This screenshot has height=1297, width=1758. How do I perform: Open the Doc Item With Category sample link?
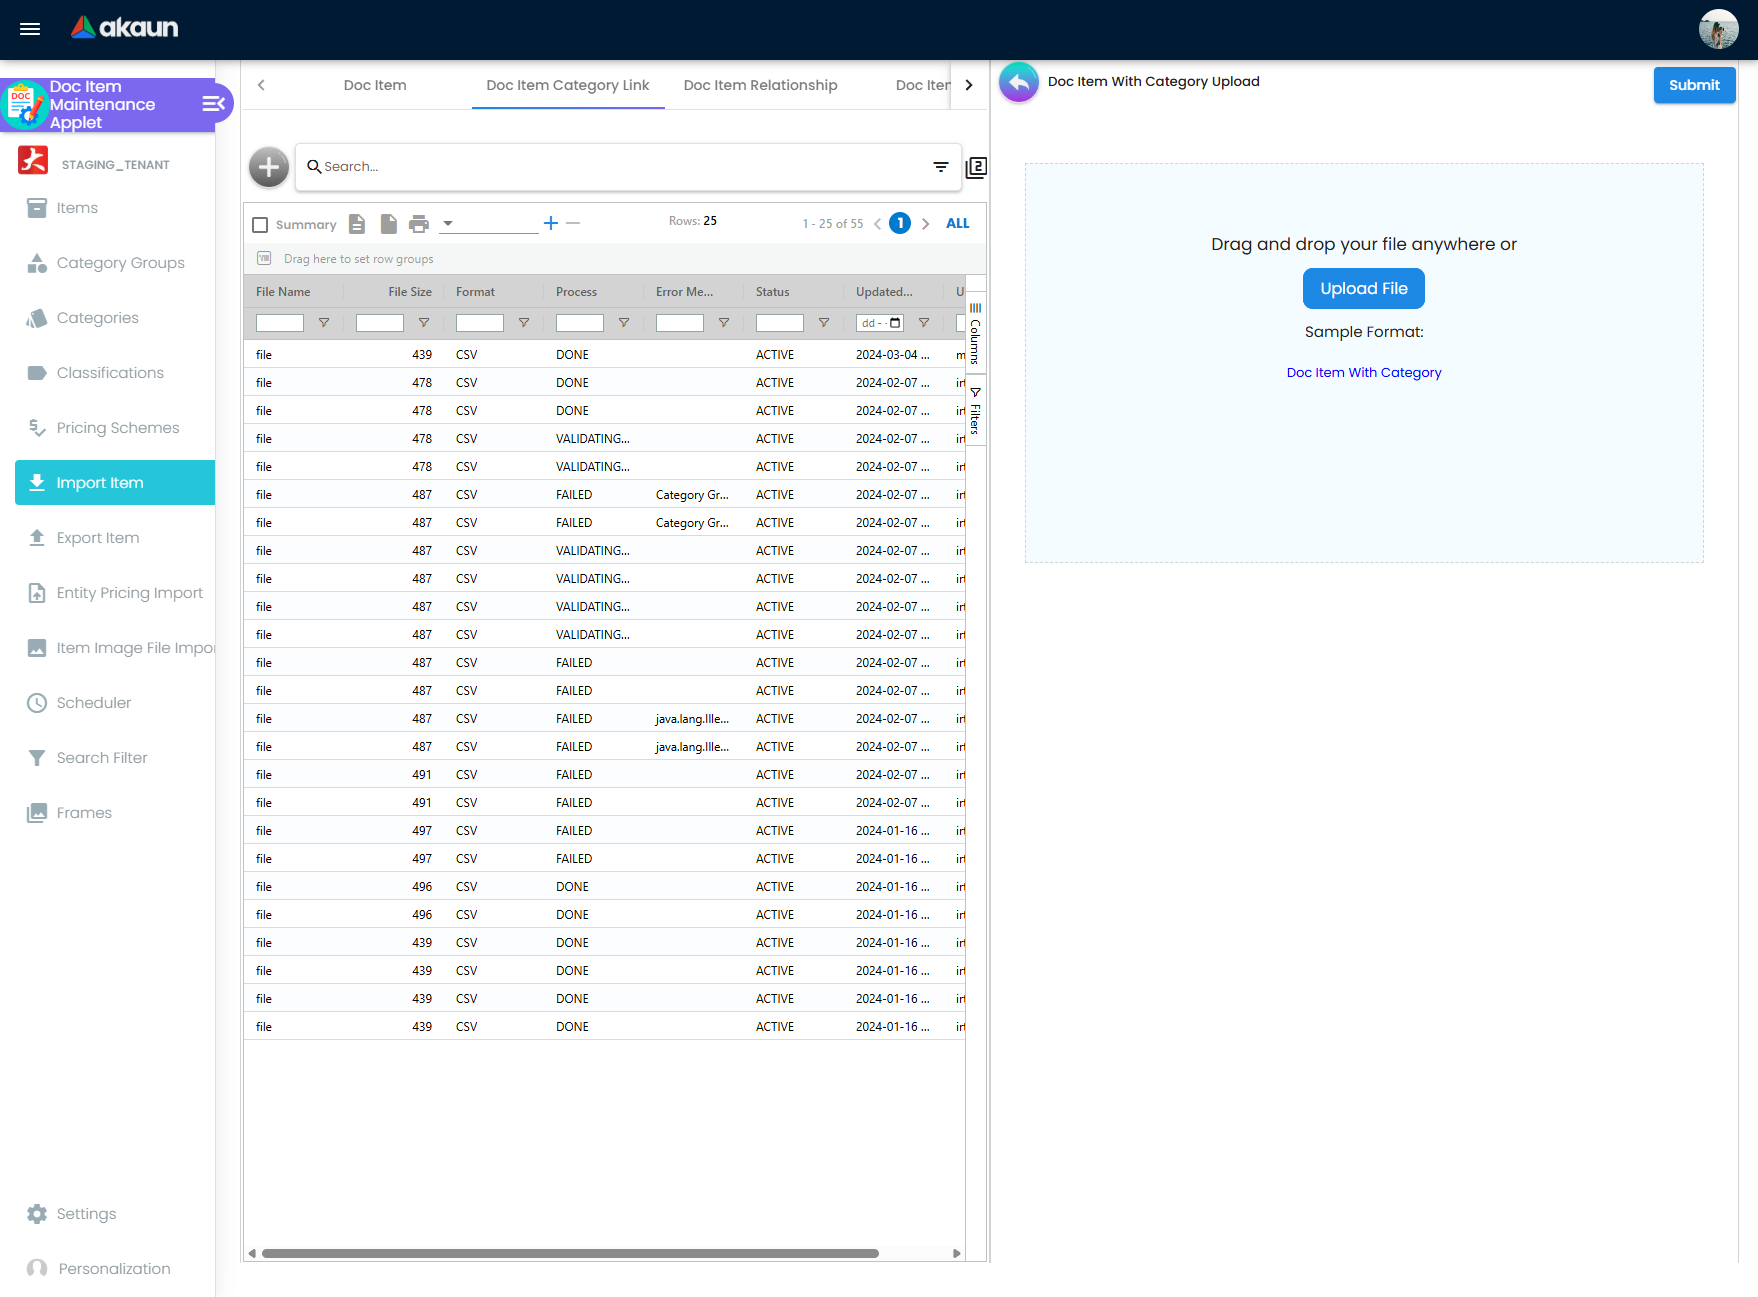tap(1363, 373)
